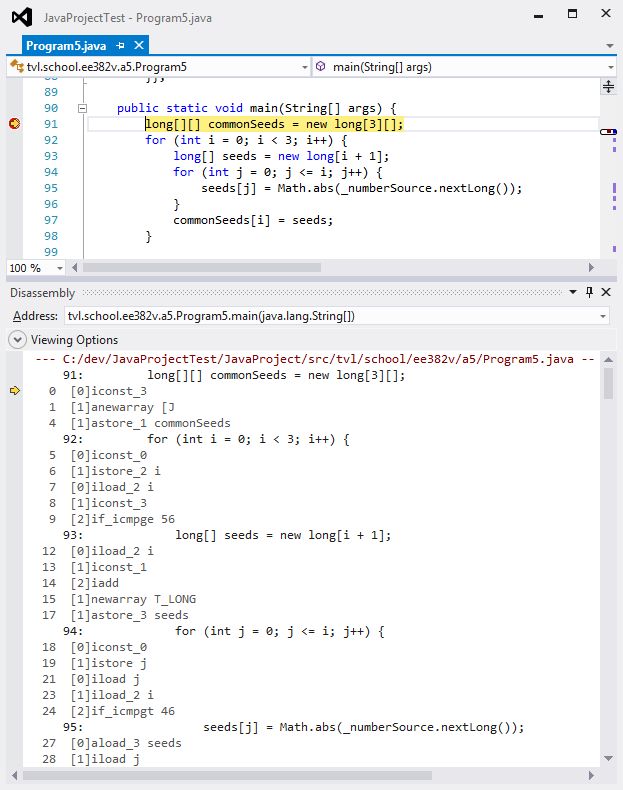Open the document list dropdown arrow
The width and height of the screenshot is (623, 790).
tap(610, 46)
